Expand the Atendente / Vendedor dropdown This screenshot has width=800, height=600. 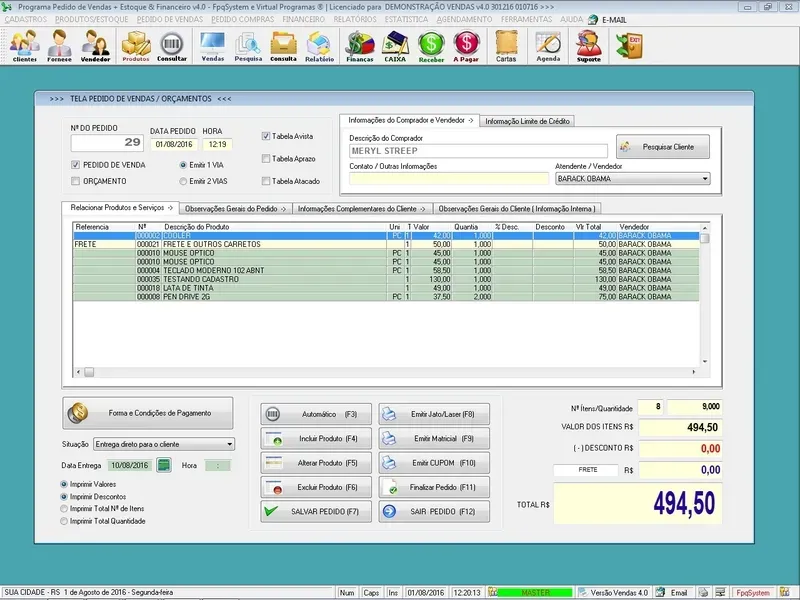click(705, 179)
